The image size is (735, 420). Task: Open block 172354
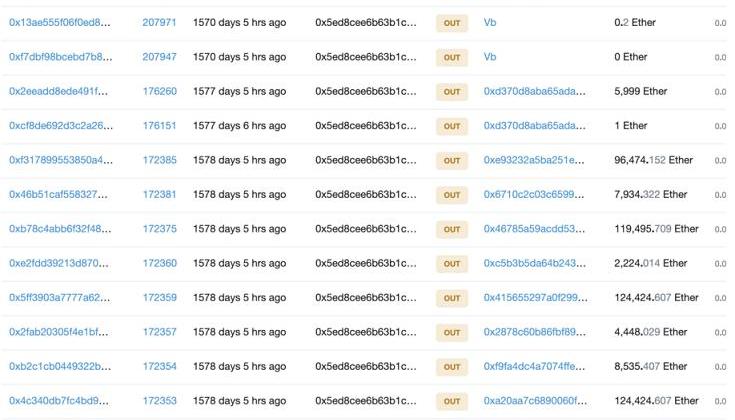(159, 366)
